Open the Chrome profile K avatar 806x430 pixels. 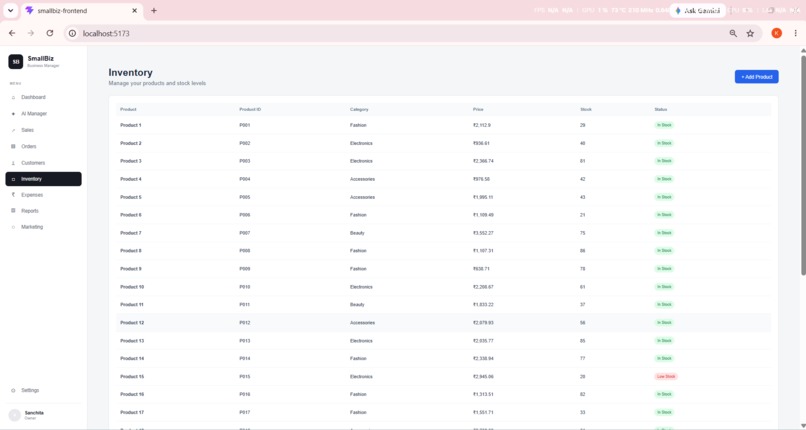[776, 33]
